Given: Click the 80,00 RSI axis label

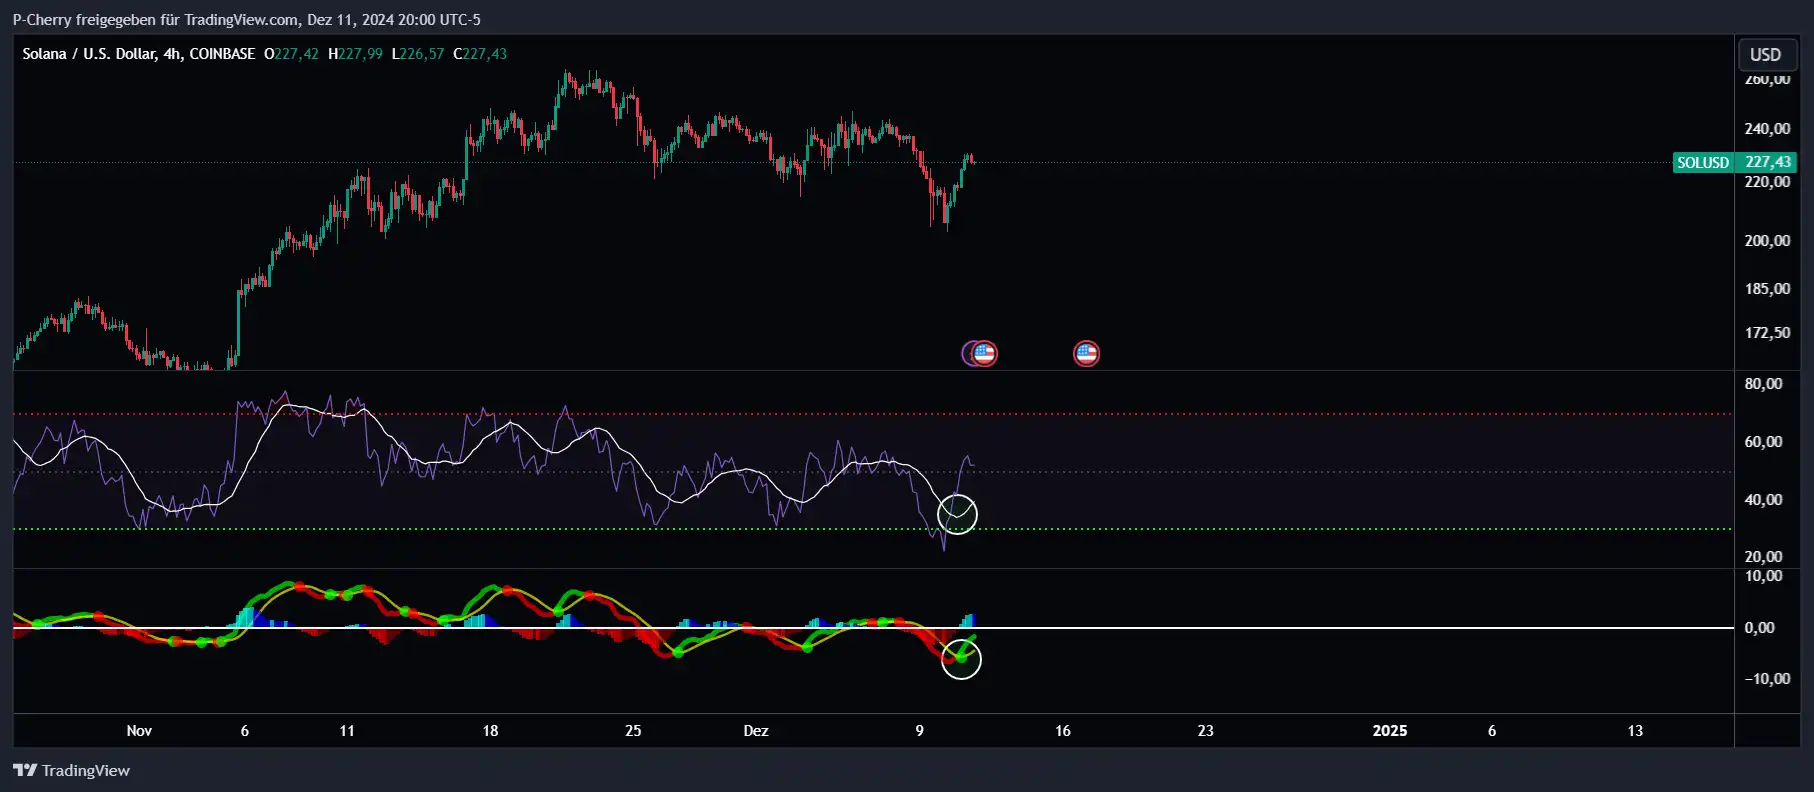Looking at the screenshot, I should (x=1763, y=384).
